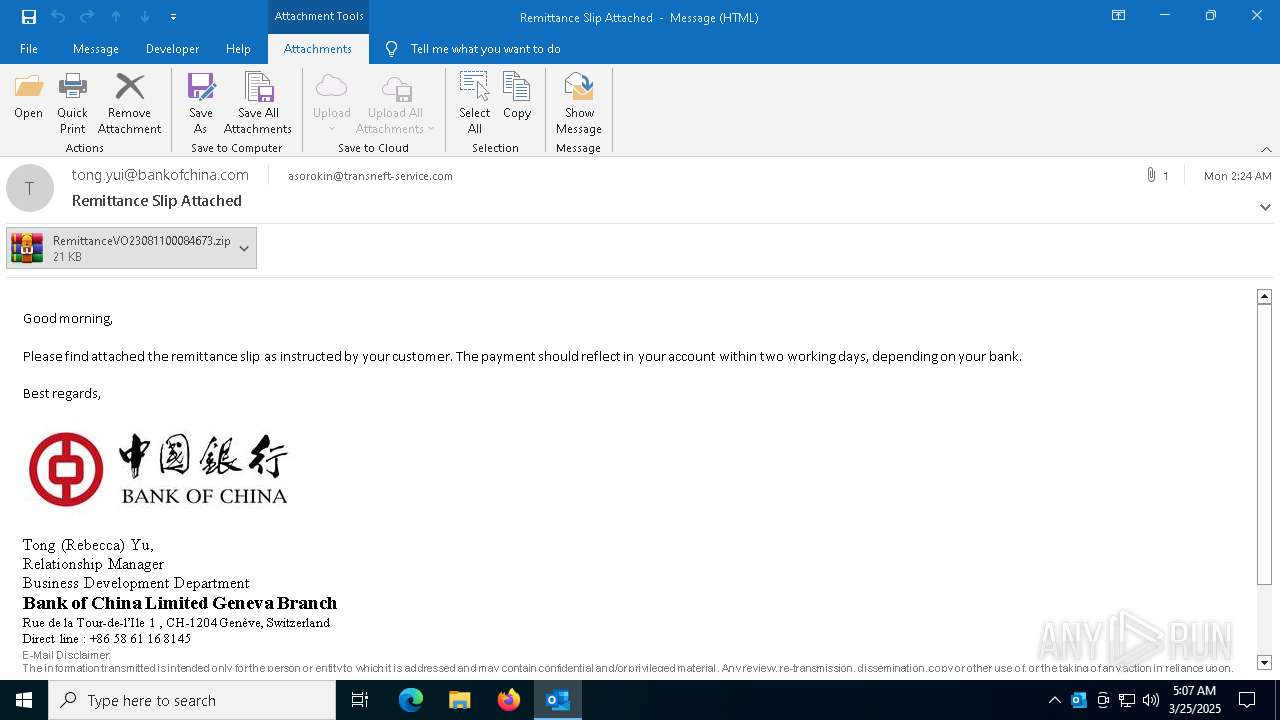
Task: Launch Microsoft Edge from taskbar
Action: point(411,700)
